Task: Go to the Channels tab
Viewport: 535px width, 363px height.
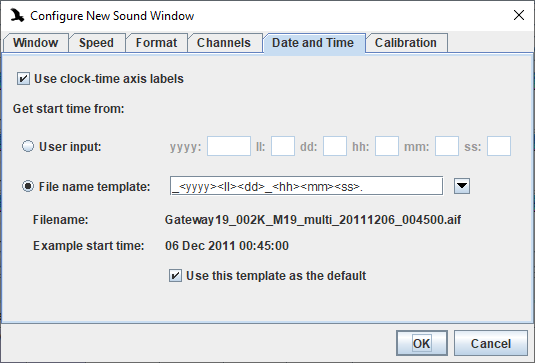Action: pyautogui.click(x=224, y=43)
